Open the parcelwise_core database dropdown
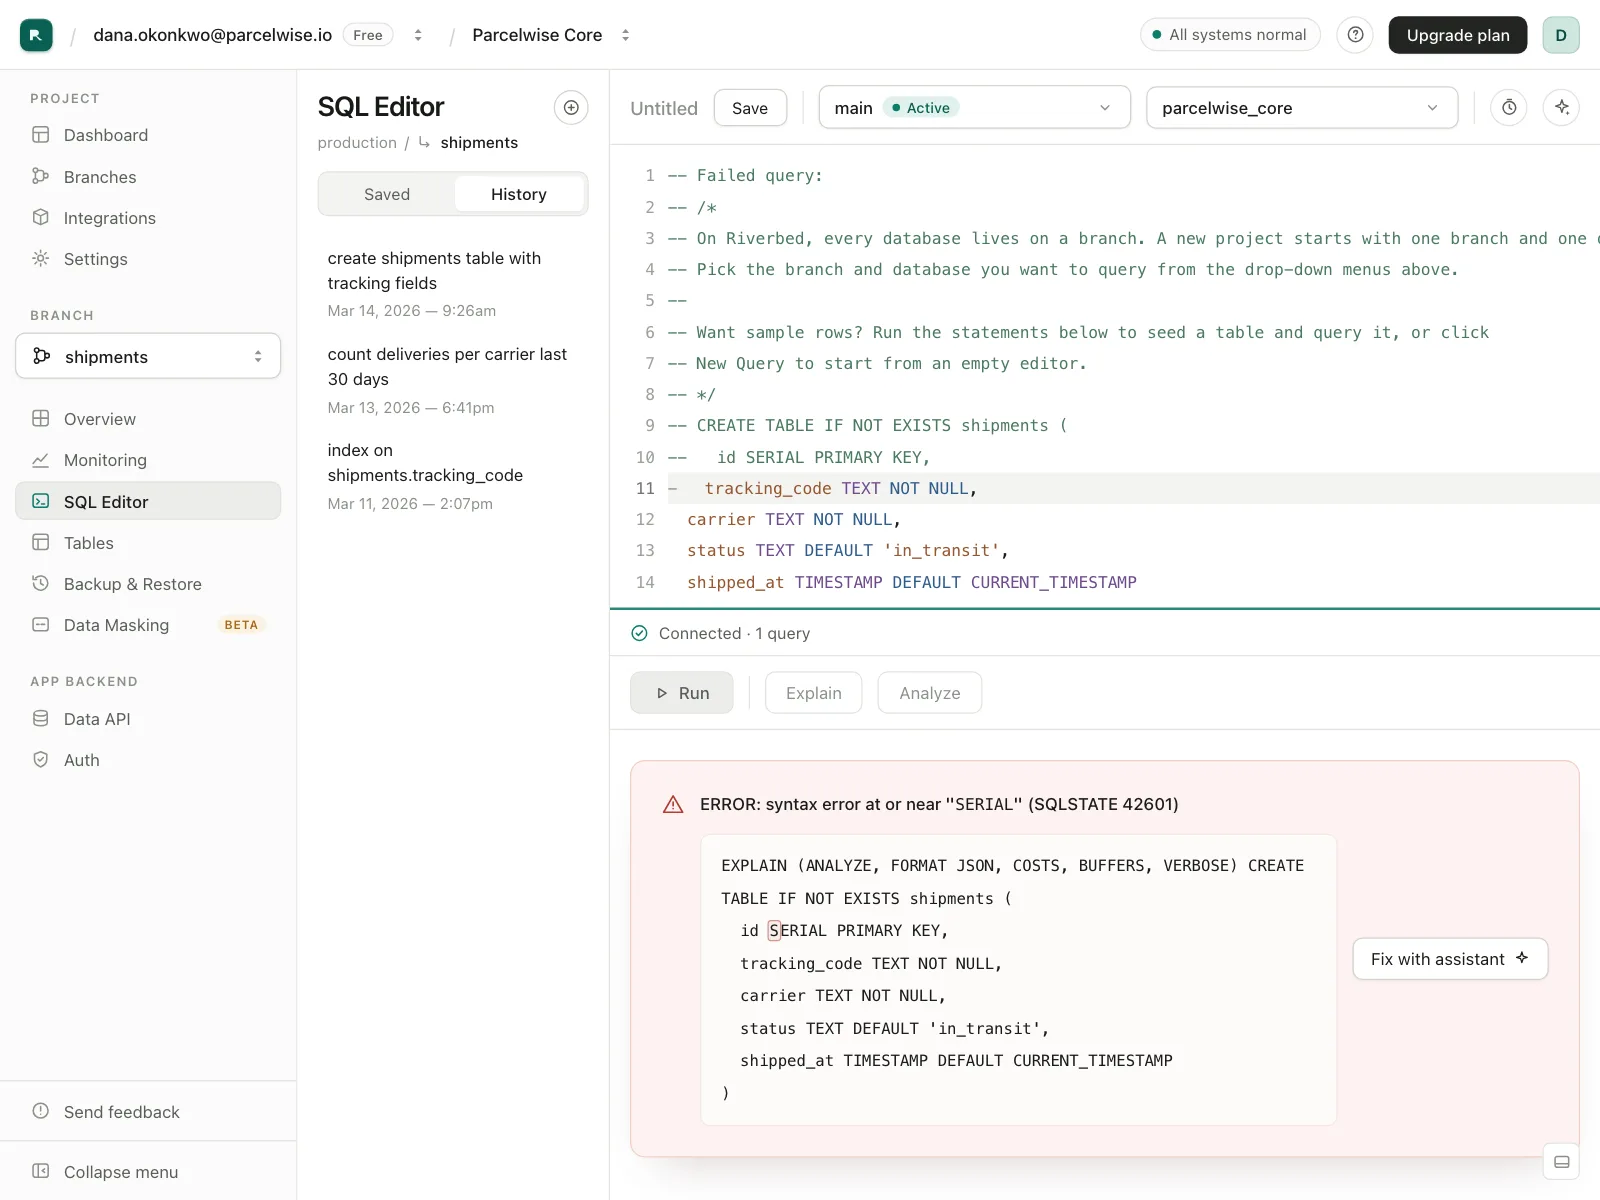 pyautogui.click(x=1302, y=107)
